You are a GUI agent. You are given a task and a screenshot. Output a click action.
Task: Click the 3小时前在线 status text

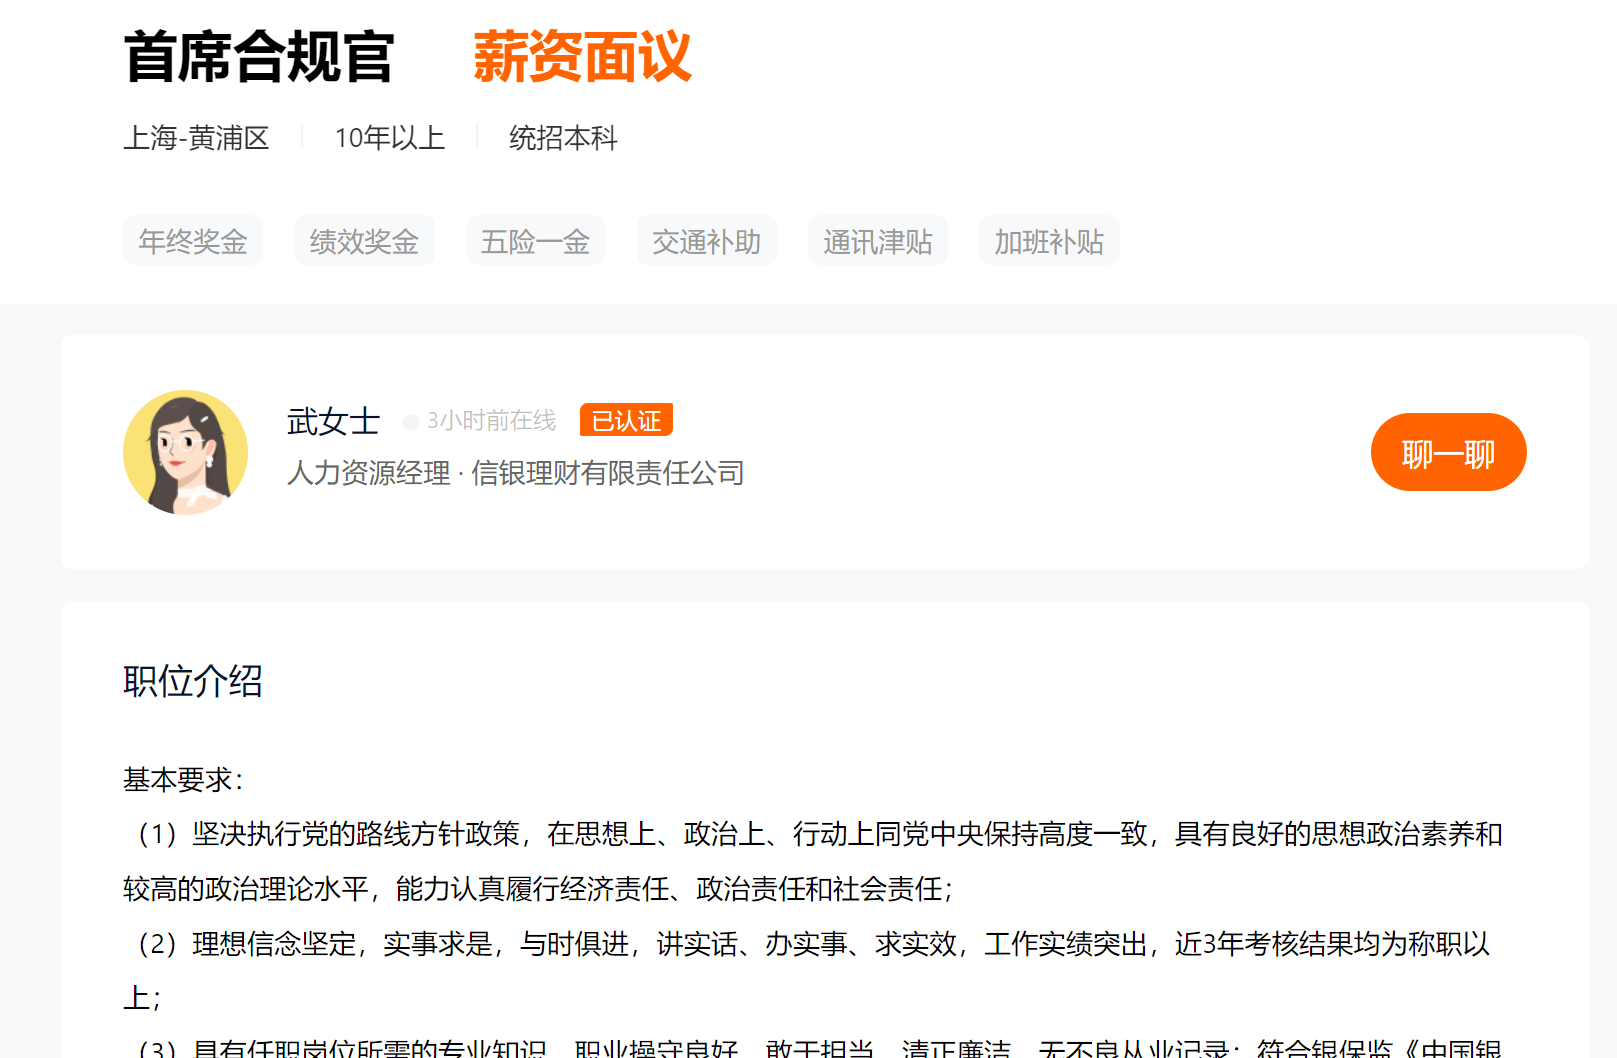[491, 421]
